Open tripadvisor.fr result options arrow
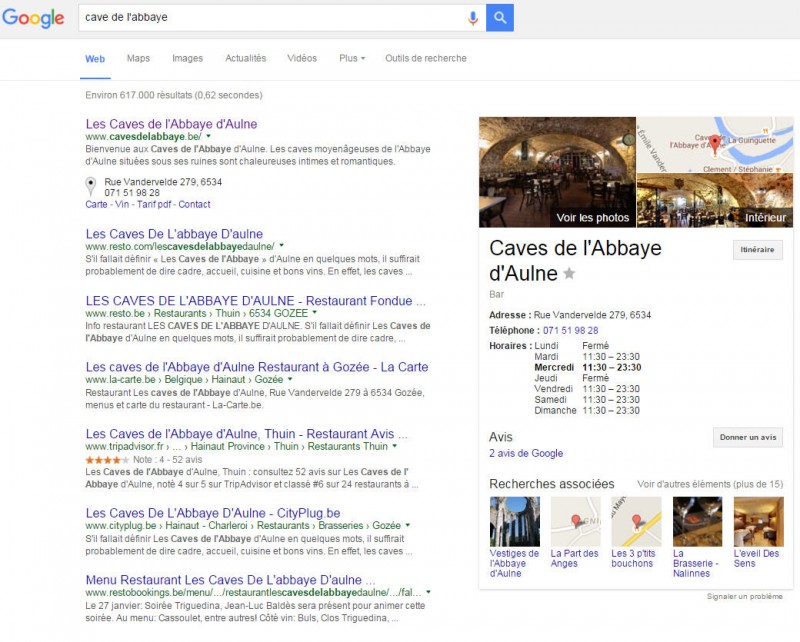This screenshot has width=800, height=642. pyautogui.click(x=394, y=446)
